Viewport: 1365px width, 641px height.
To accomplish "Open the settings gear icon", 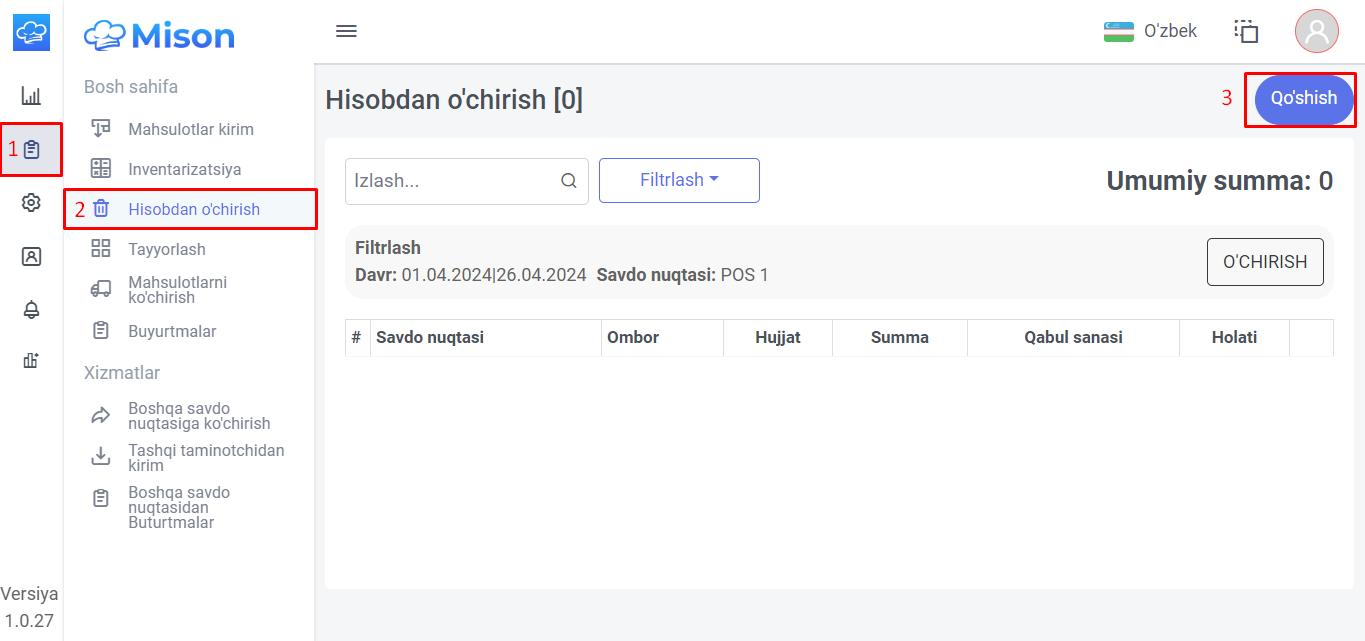I will click(x=31, y=203).
